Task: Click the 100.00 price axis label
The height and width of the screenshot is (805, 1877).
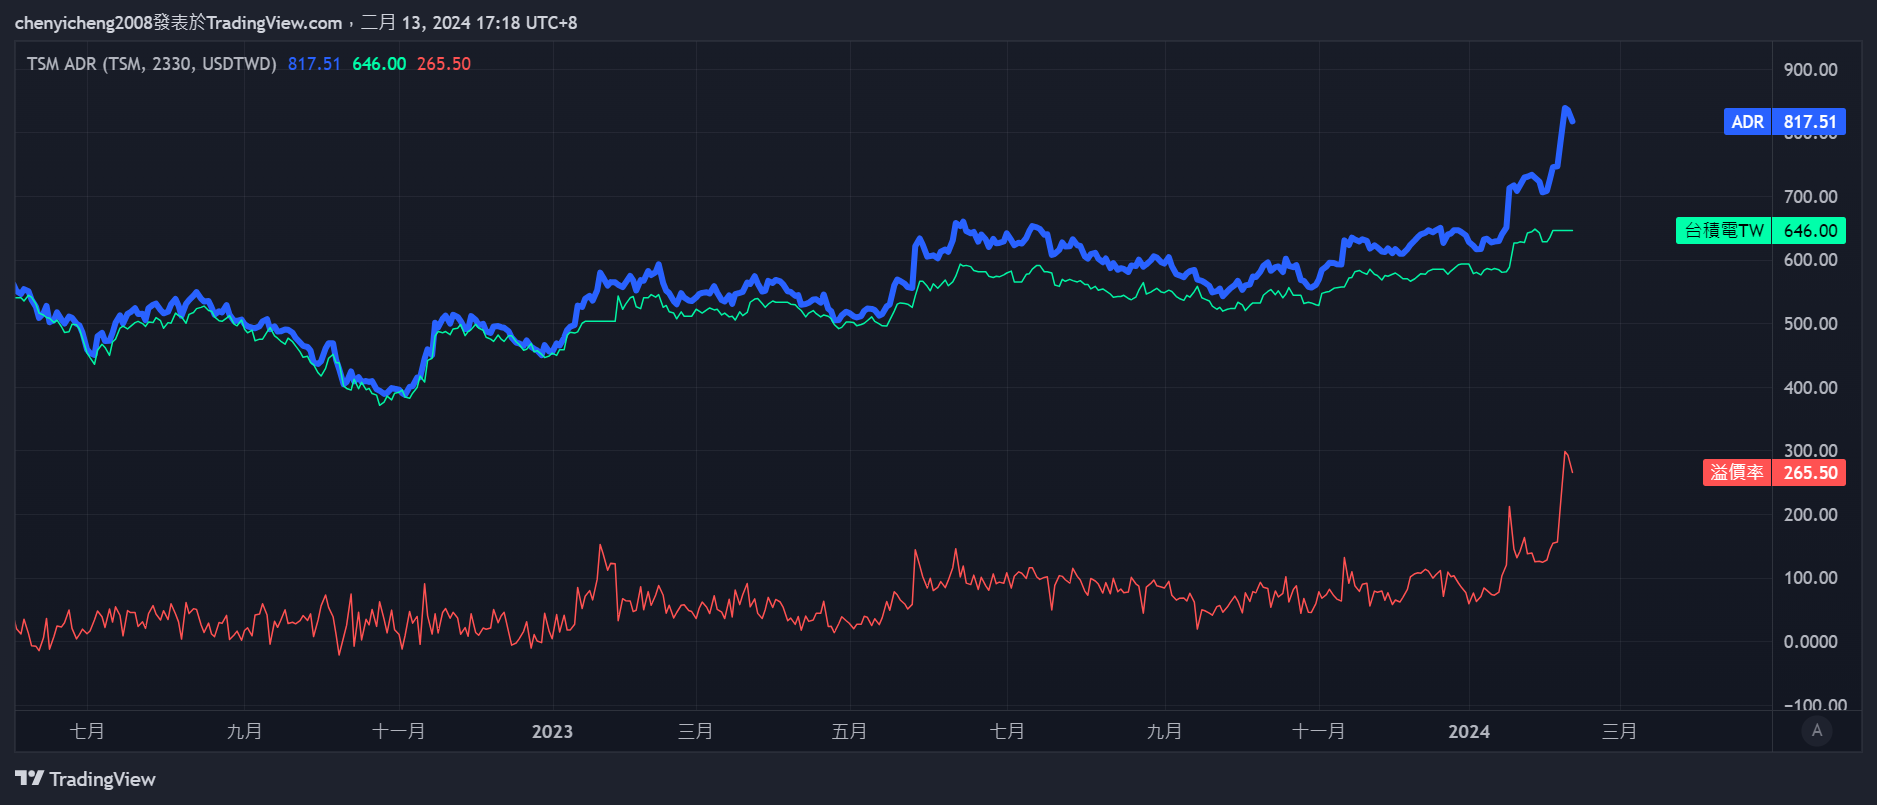Action: 1810,578
